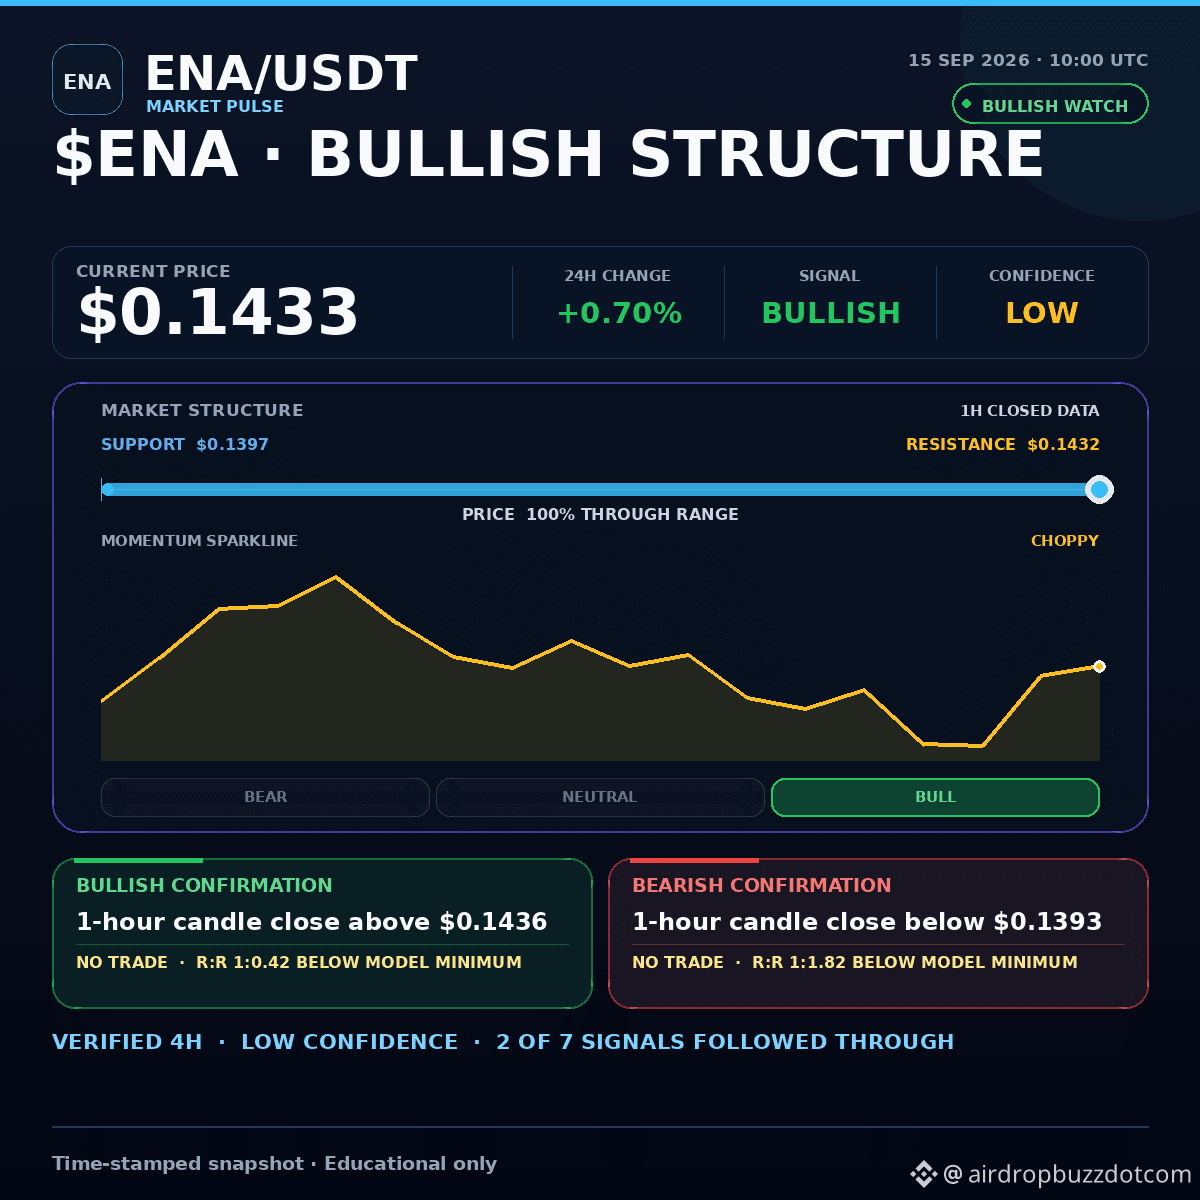Click the $0.1433 current price value
1200x1200 pixels.
(x=218, y=312)
